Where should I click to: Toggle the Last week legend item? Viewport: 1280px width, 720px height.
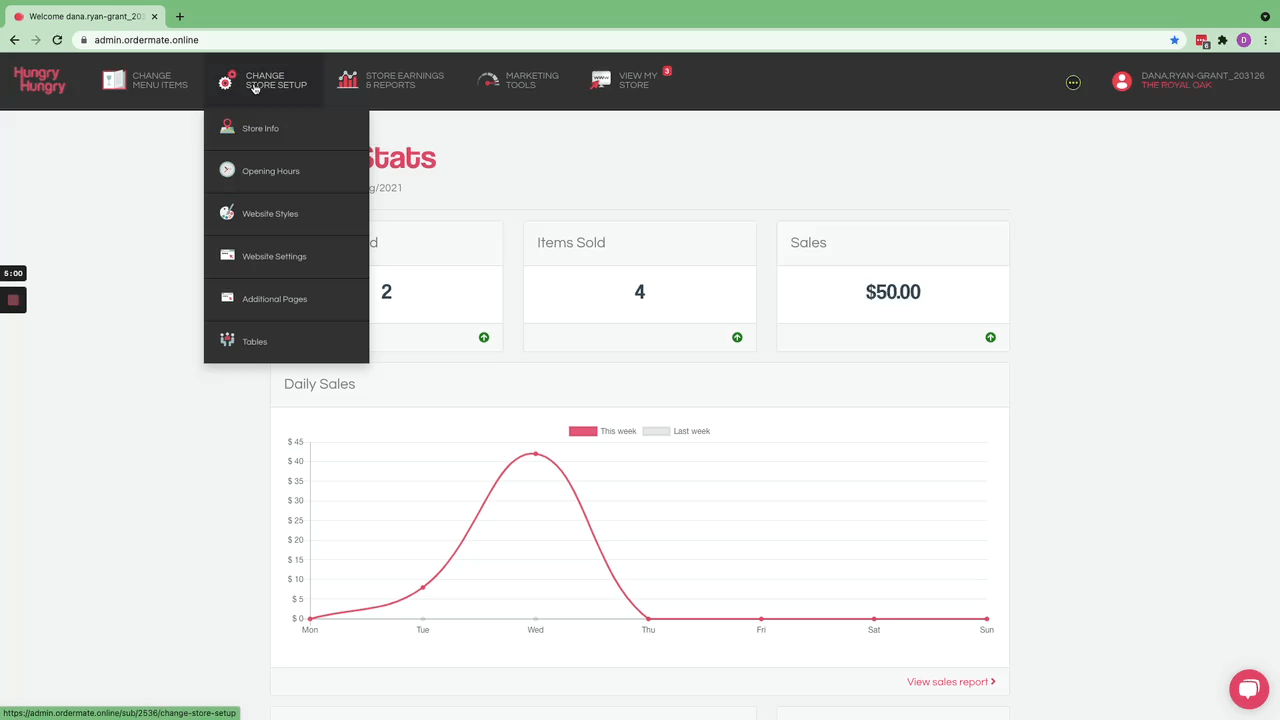[676, 431]
